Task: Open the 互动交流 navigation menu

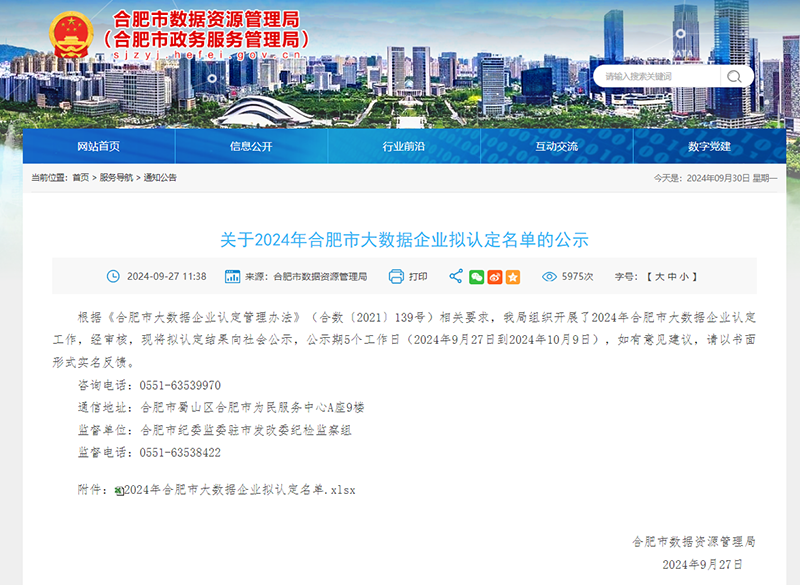Action: [x=557, y=146]
